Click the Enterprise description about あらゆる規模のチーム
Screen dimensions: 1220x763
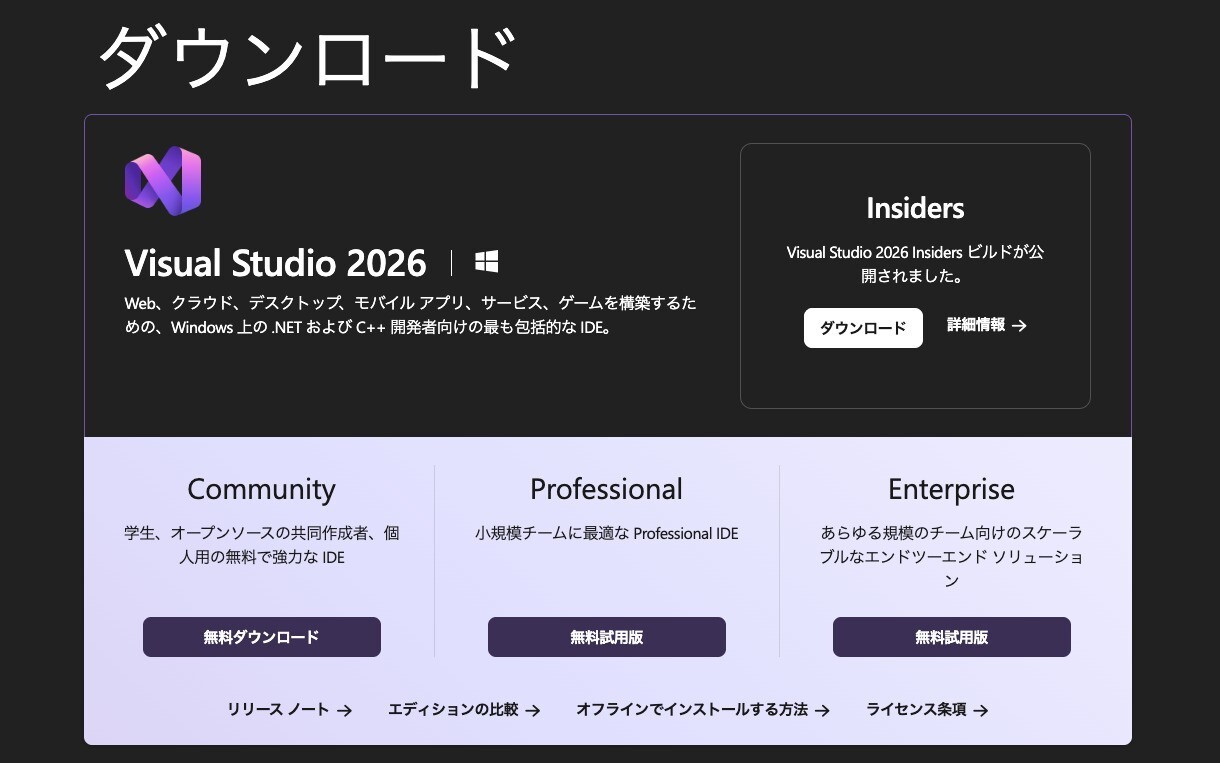[952, 557]
